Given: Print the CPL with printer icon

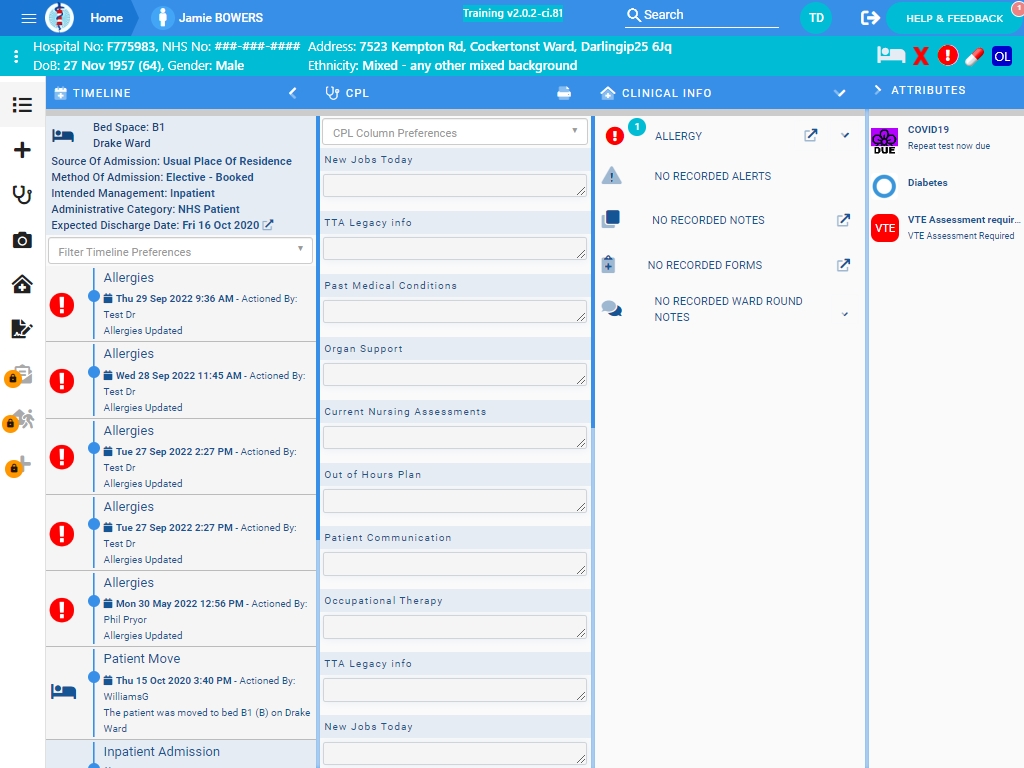Looking at the screenshot, I should (x=564, y=93).
